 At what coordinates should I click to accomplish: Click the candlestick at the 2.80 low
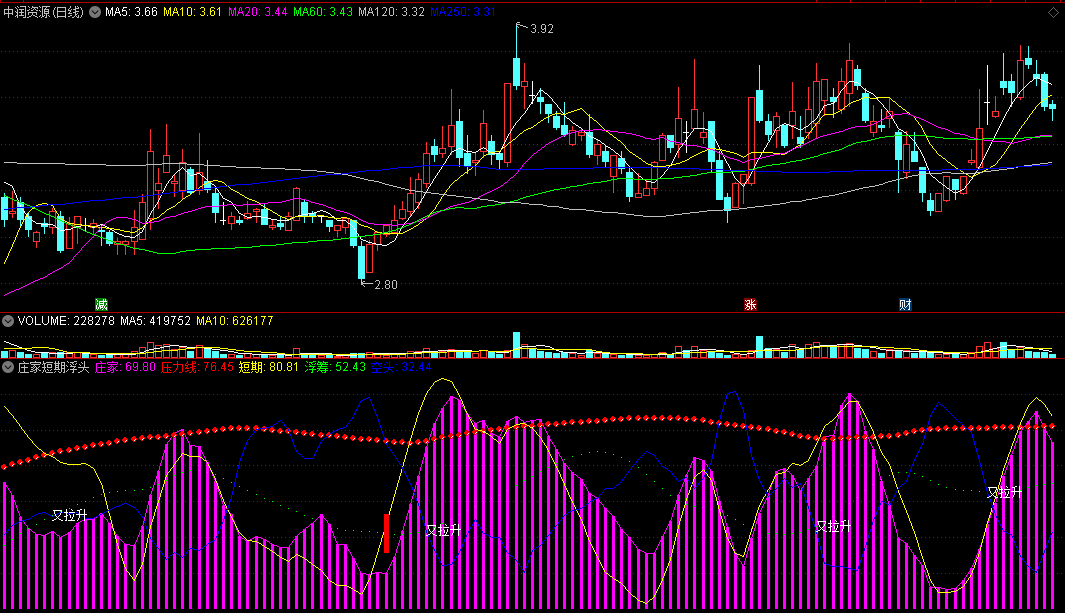tap(361, 261)
